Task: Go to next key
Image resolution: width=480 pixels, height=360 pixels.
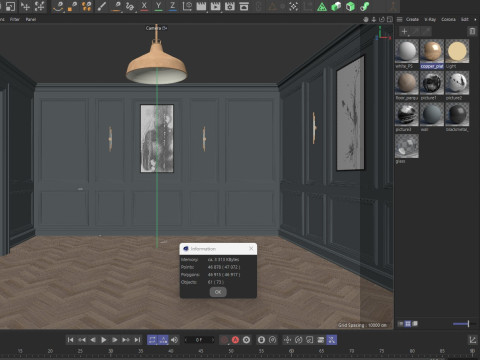Action: (126, 340)
